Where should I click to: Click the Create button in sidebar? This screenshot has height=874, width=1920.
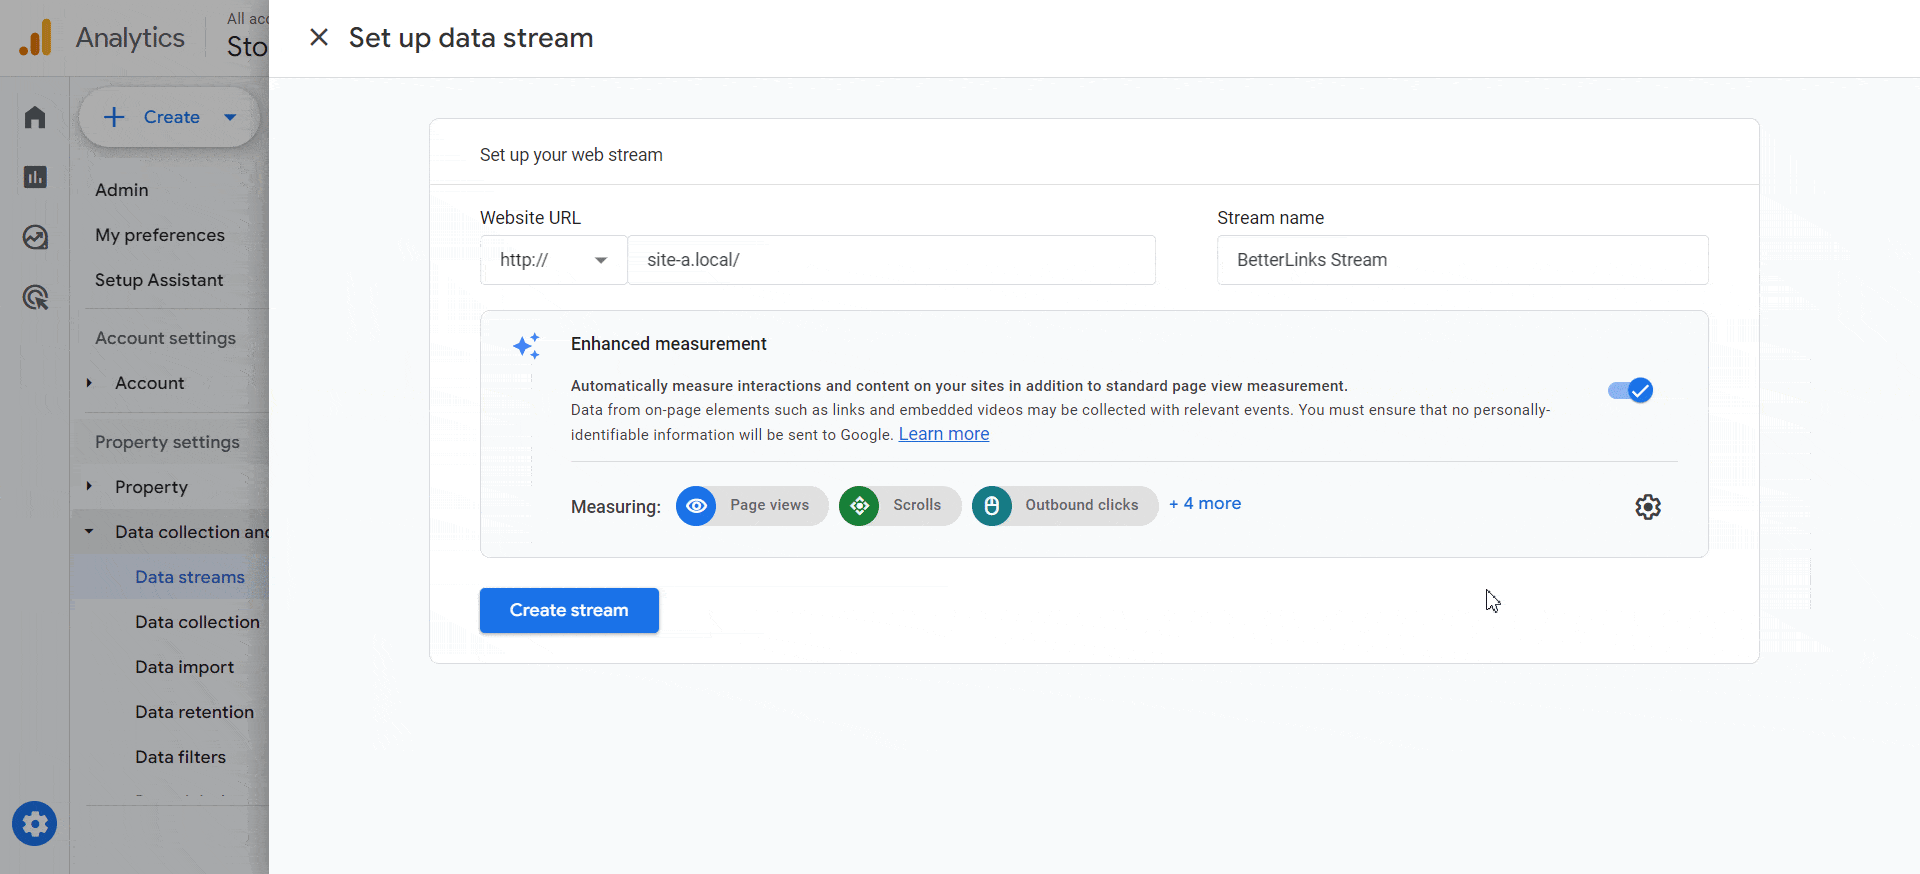[170, 117]
